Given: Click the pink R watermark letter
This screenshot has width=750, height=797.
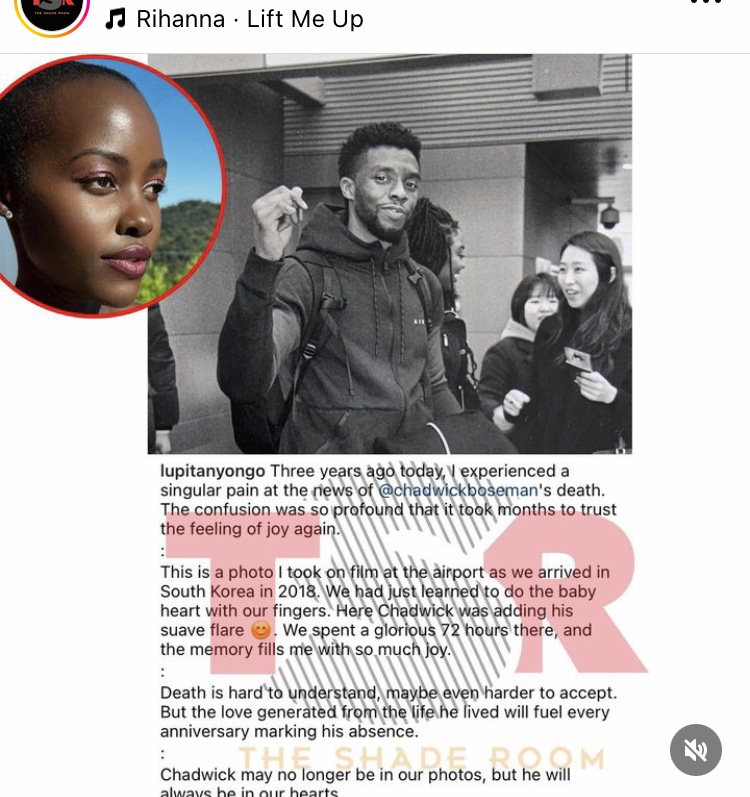Looking at the screenshot, I should pos(564,595).
